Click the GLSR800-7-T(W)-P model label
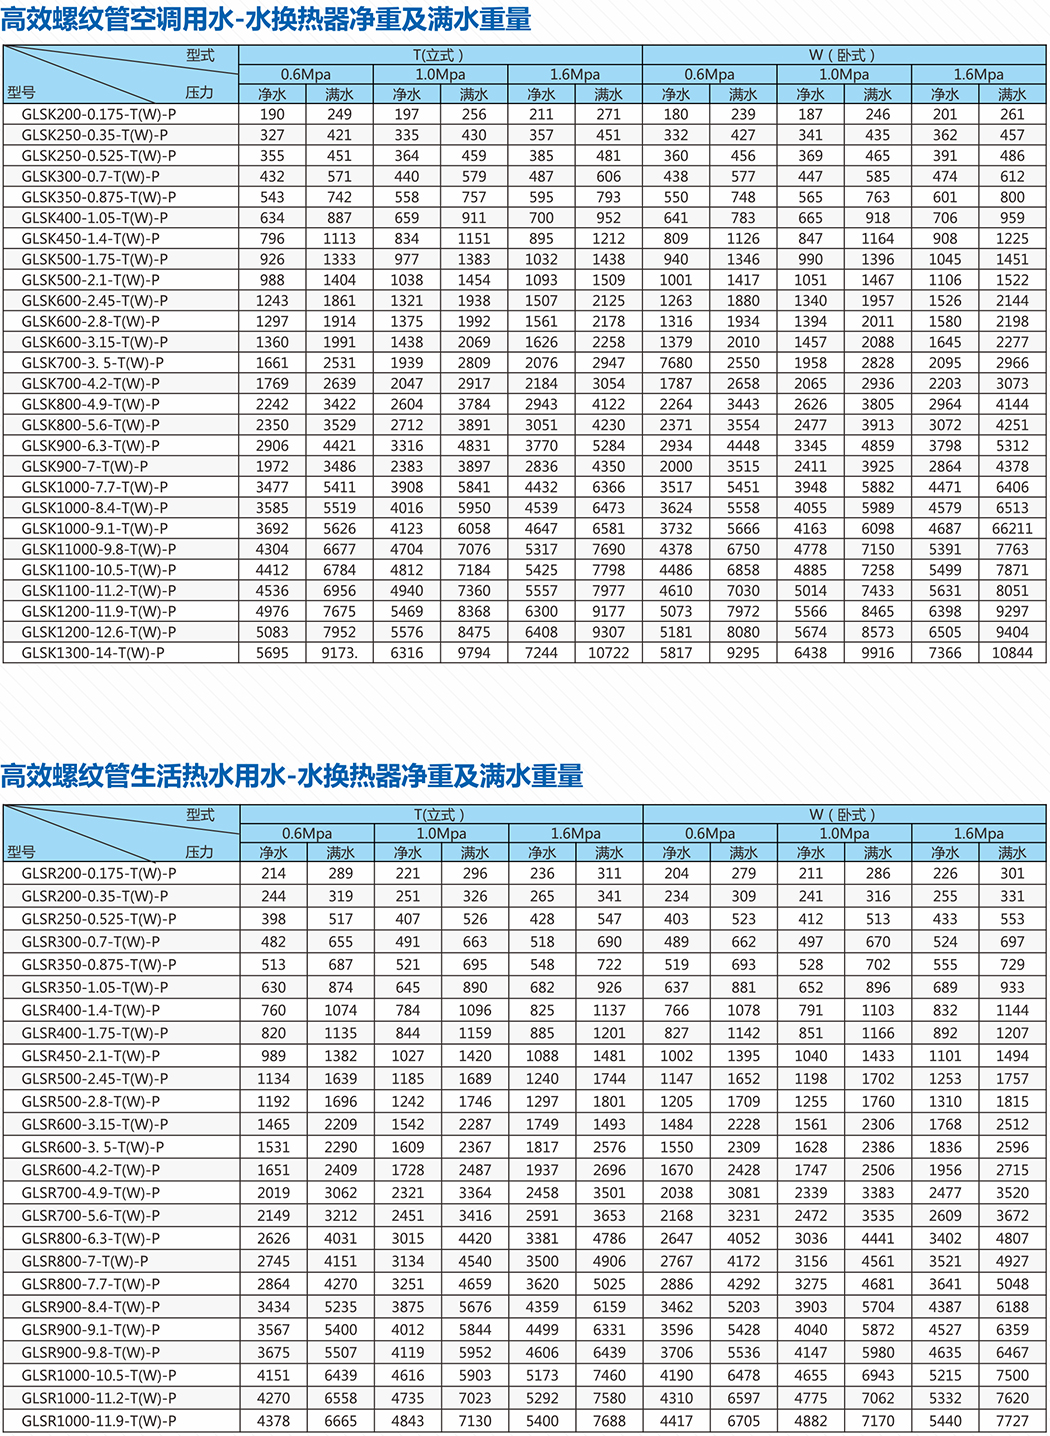Screen dimensions: 1050x1436 (x=84, y=1261)
